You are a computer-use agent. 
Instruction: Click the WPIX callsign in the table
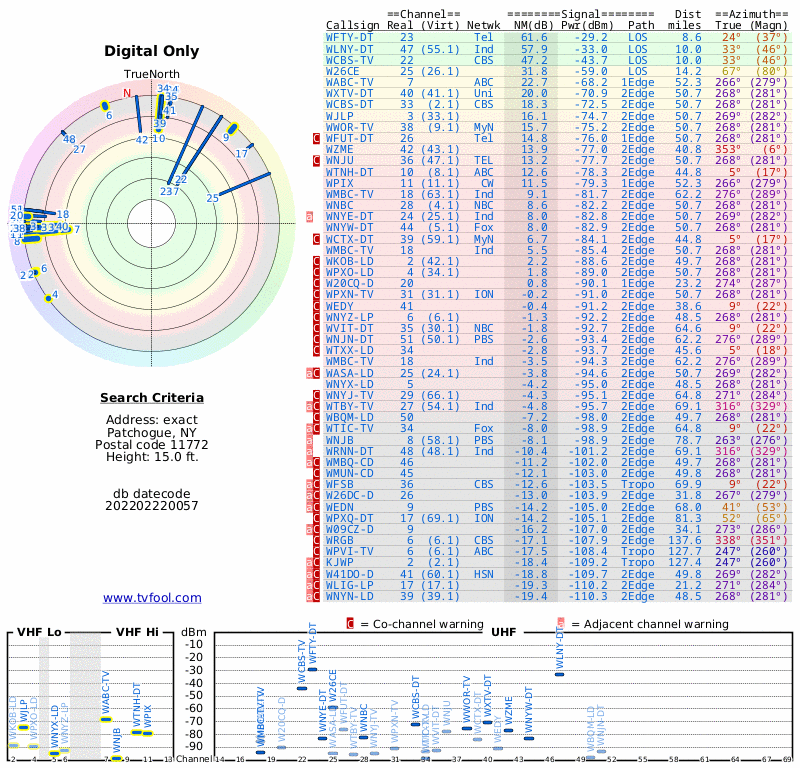click(x=339, y=183)
